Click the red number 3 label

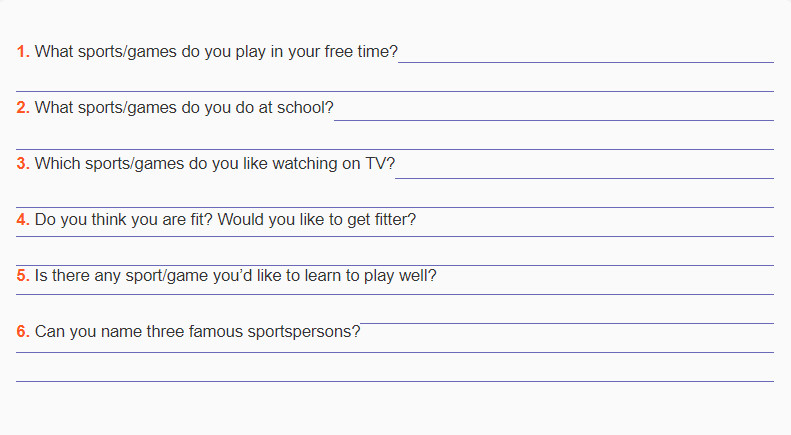(23, 164)
